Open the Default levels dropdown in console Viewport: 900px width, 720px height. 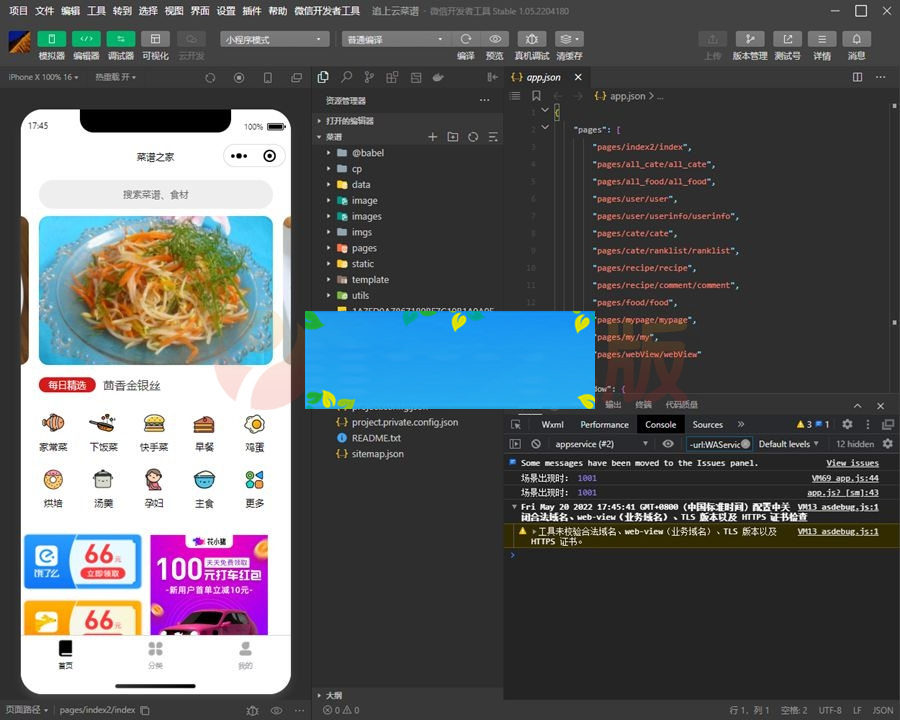pos(789,444)
